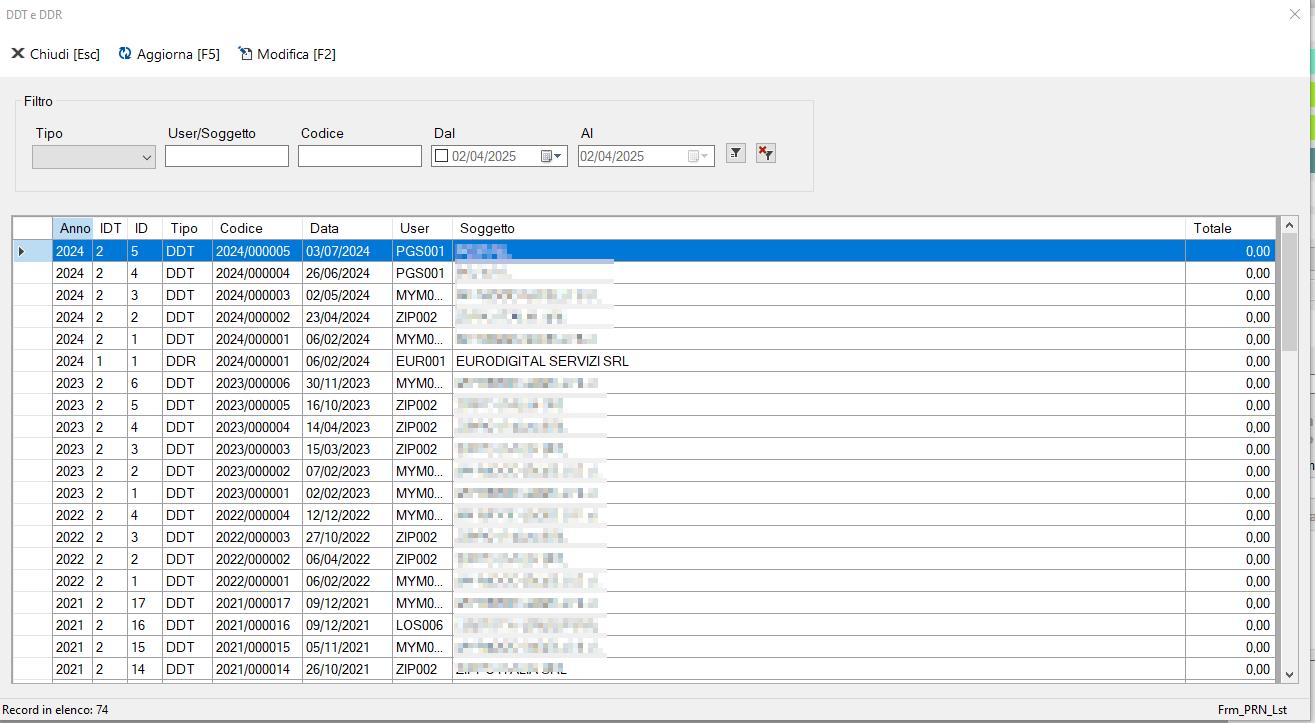Select user cell LOS006
This screenshot has height=723, width=1315.
[422, 625]
